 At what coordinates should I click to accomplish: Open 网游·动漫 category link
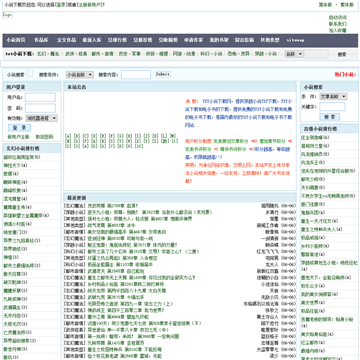click(184, 54)
